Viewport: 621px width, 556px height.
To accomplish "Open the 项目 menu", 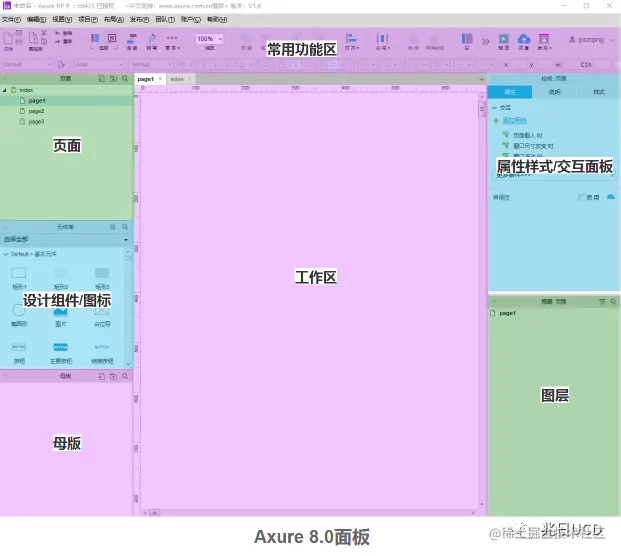I will pos(88,19).
